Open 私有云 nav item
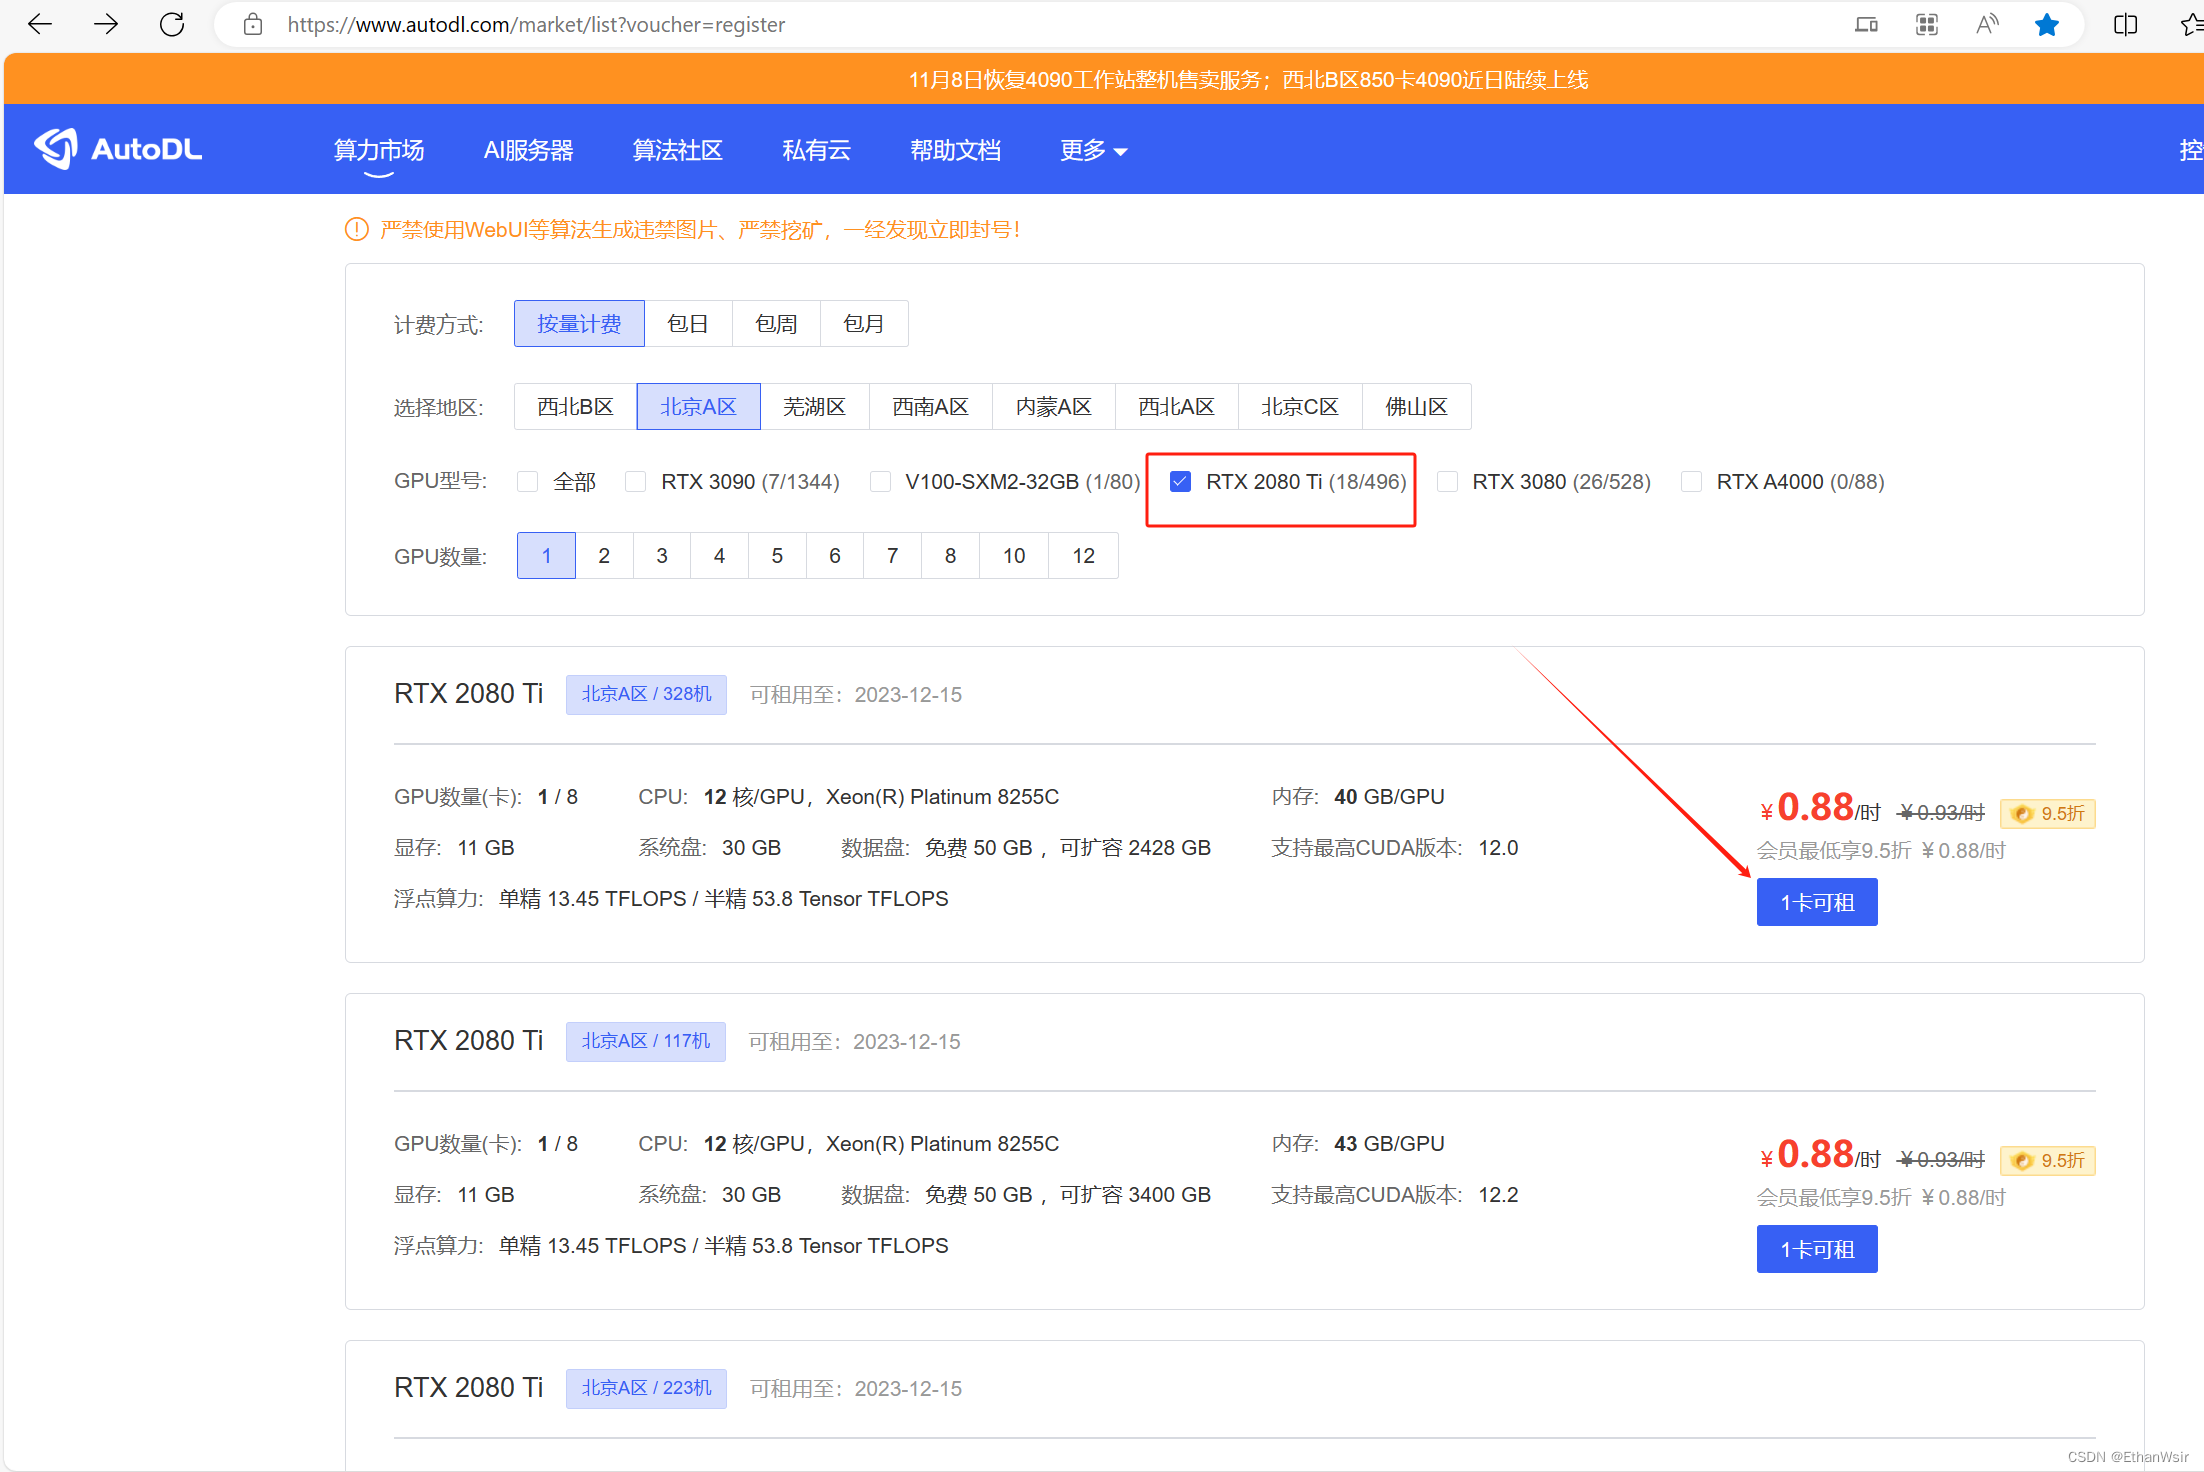 816,150
